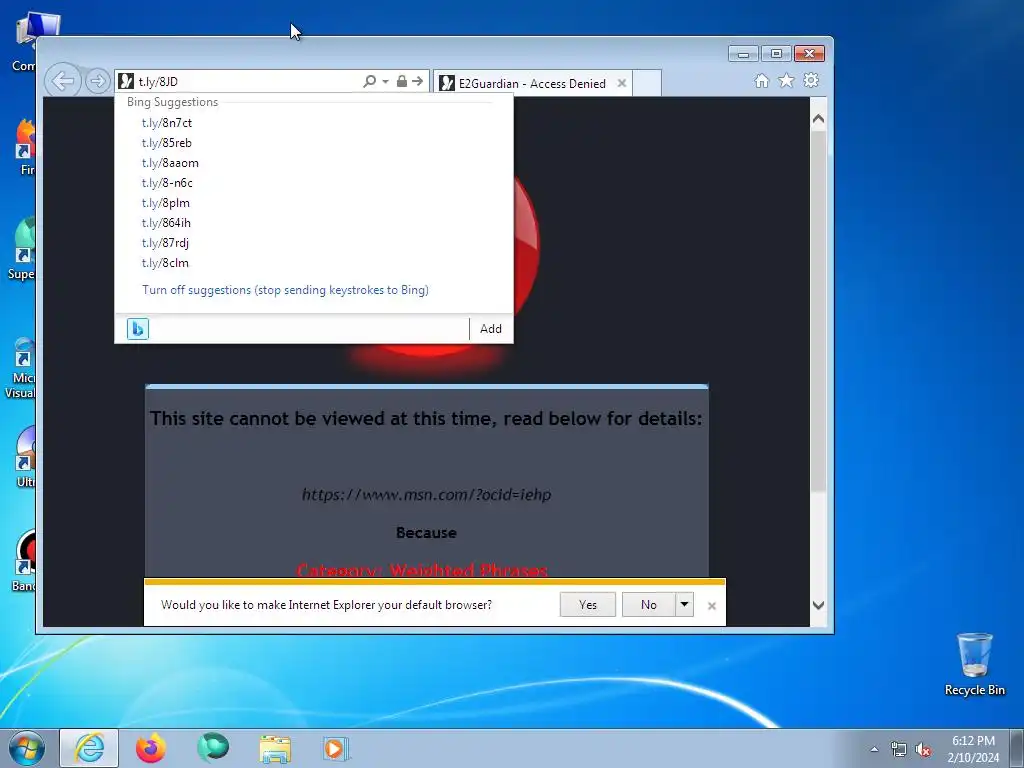Click the network tray icon
The width and height of the screenshot is (1024, 768).
point(899,749)
